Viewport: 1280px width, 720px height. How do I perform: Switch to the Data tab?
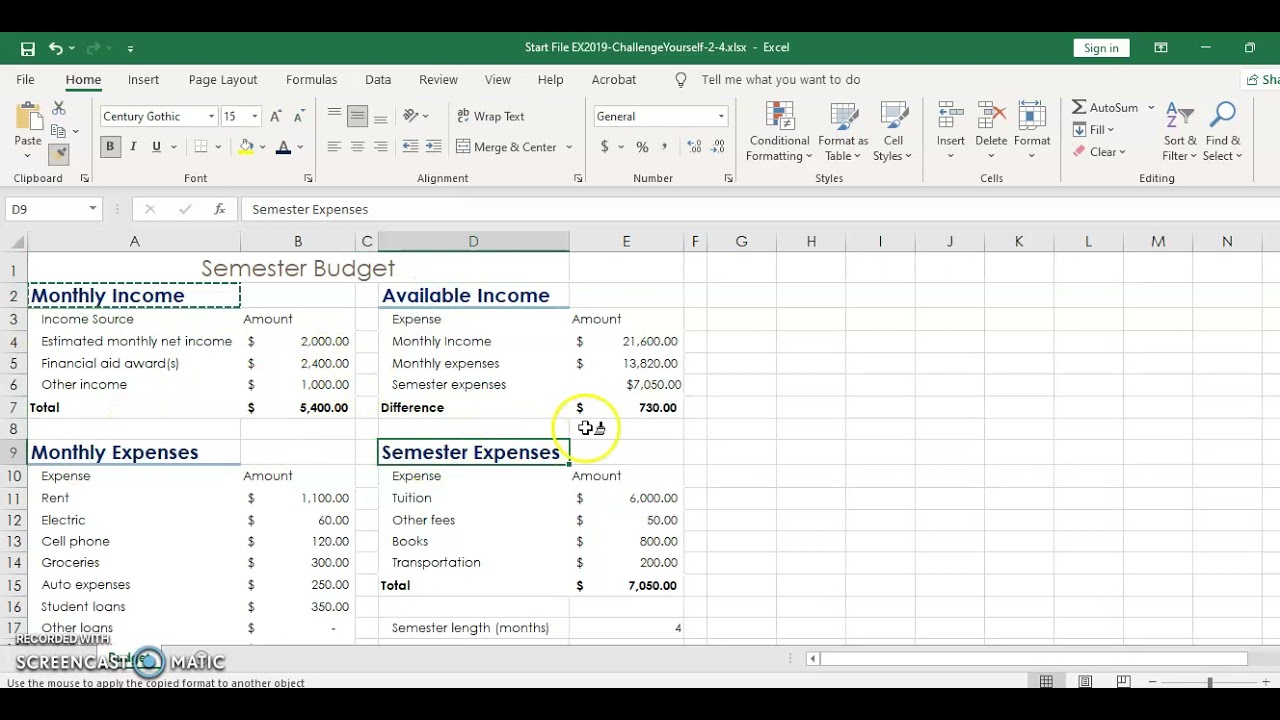pyautogui.click(x=378, y=79)
